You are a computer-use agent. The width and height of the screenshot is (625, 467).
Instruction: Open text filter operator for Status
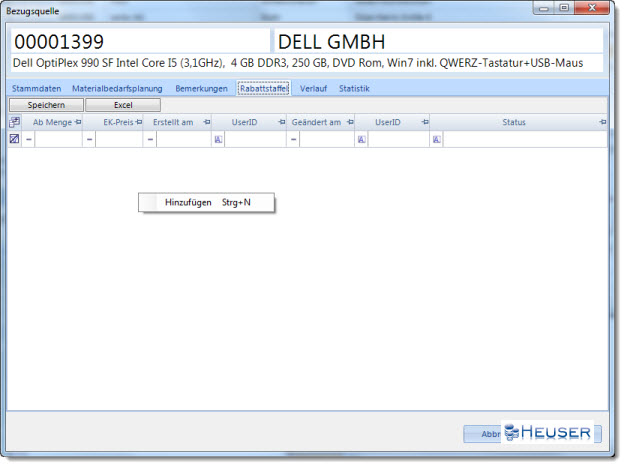437,139
